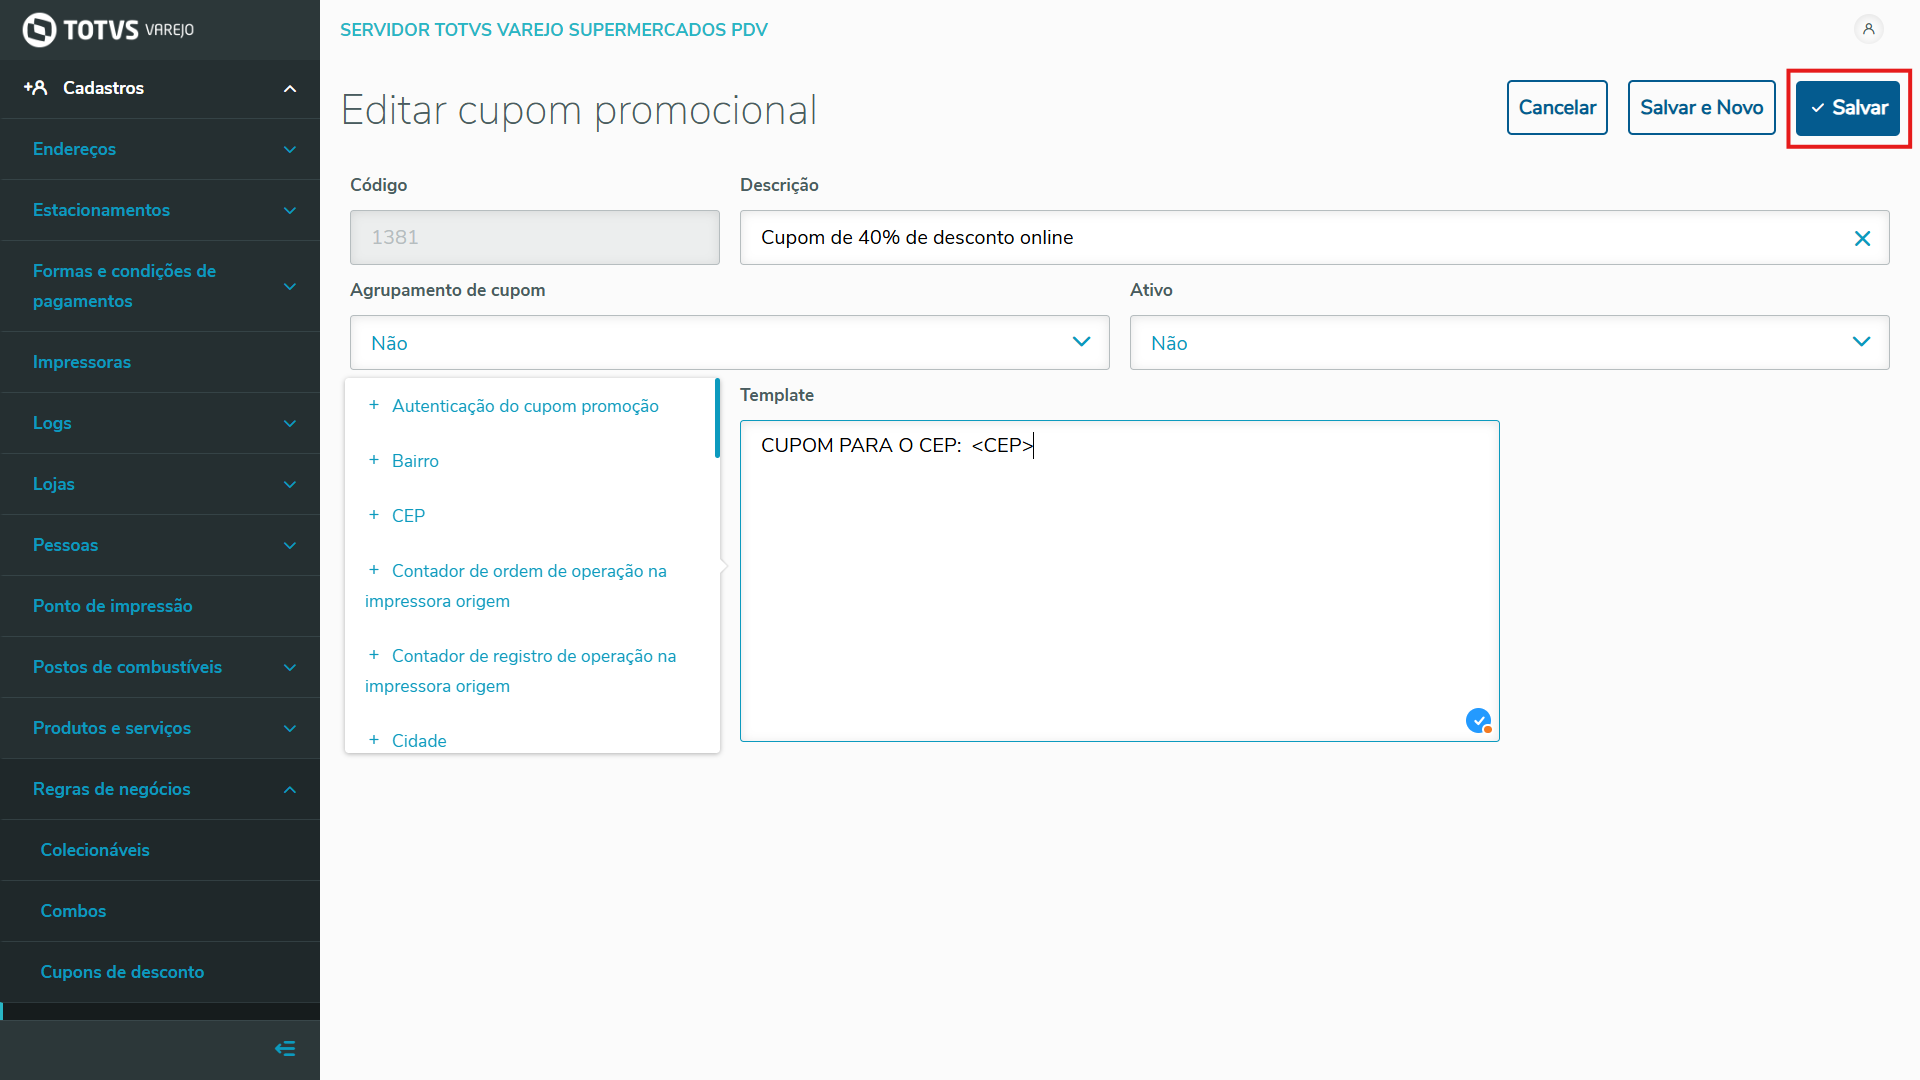Click the tag list scrollbar
Image resolution: width=1920 pixels, height=1080 pixels.
(x=717, y=418)
